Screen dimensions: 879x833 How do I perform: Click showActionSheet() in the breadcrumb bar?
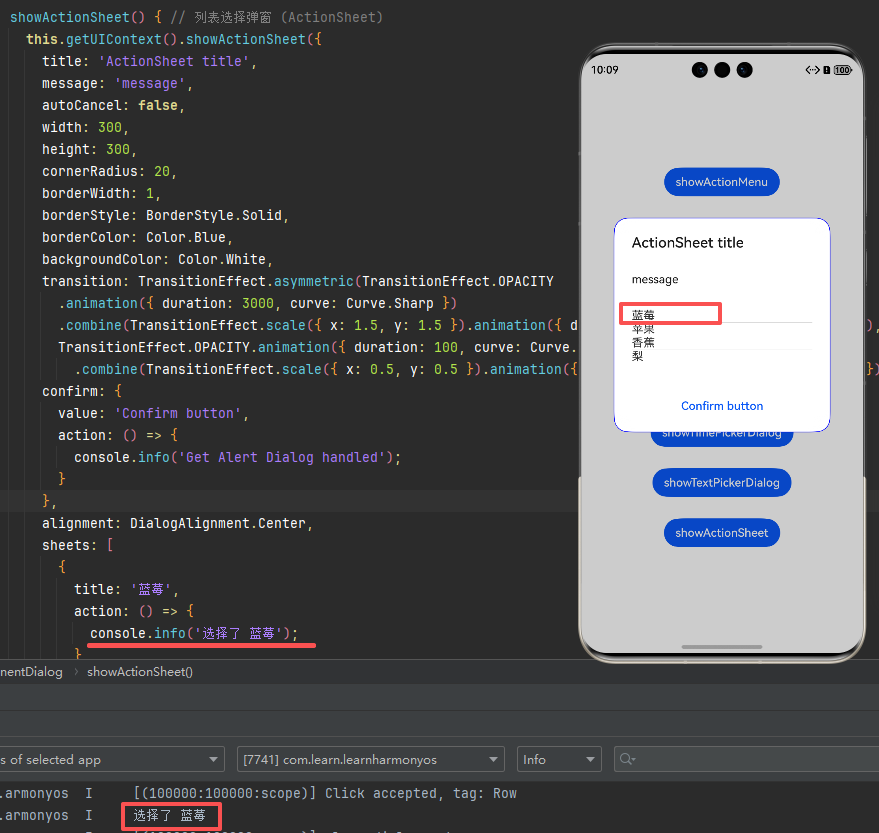pyautogui.click(x=140, y=672)
